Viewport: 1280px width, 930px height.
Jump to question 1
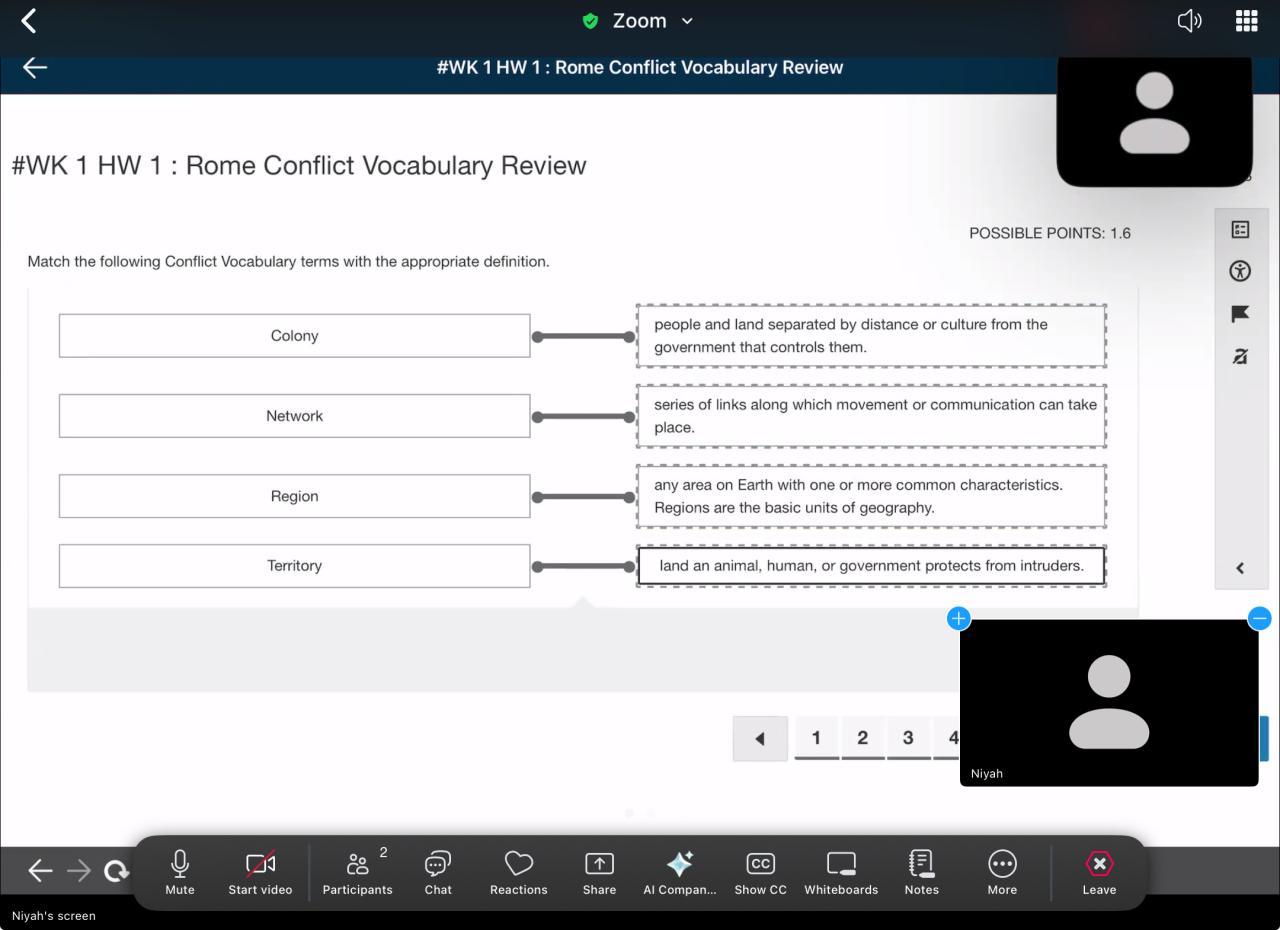click(816, 738)
